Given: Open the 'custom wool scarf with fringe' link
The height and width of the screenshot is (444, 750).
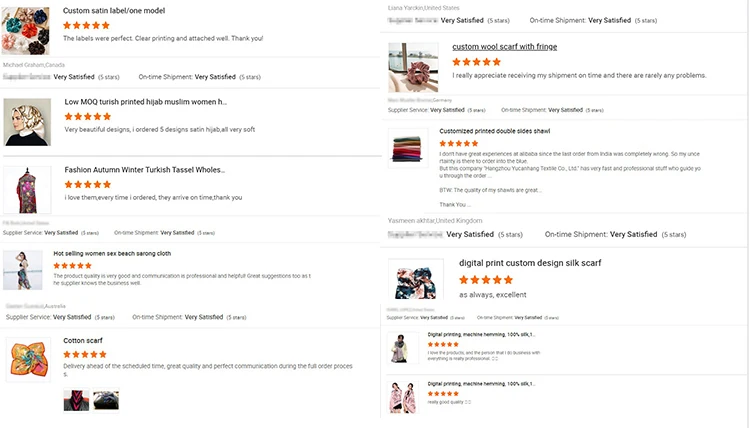Looking at the screenshot, I should tap(504, 47).
